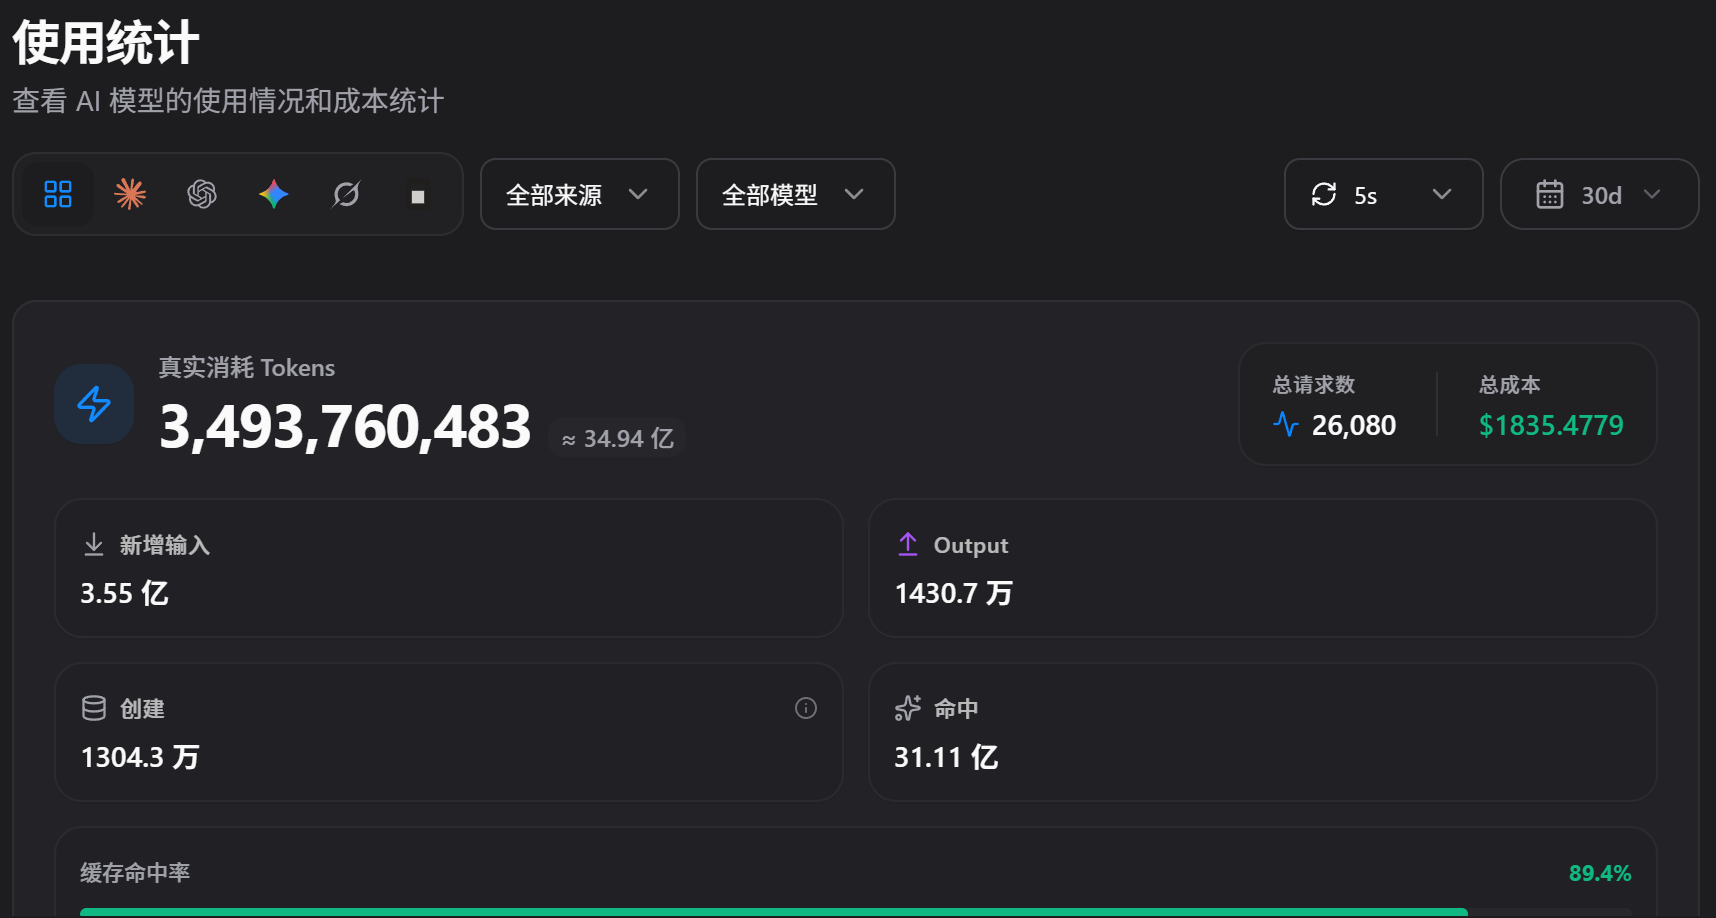This screenshot has height=918, width=1716.
Task: Filter usage by the OpenAI provider icon
Action: pos(202,194)
